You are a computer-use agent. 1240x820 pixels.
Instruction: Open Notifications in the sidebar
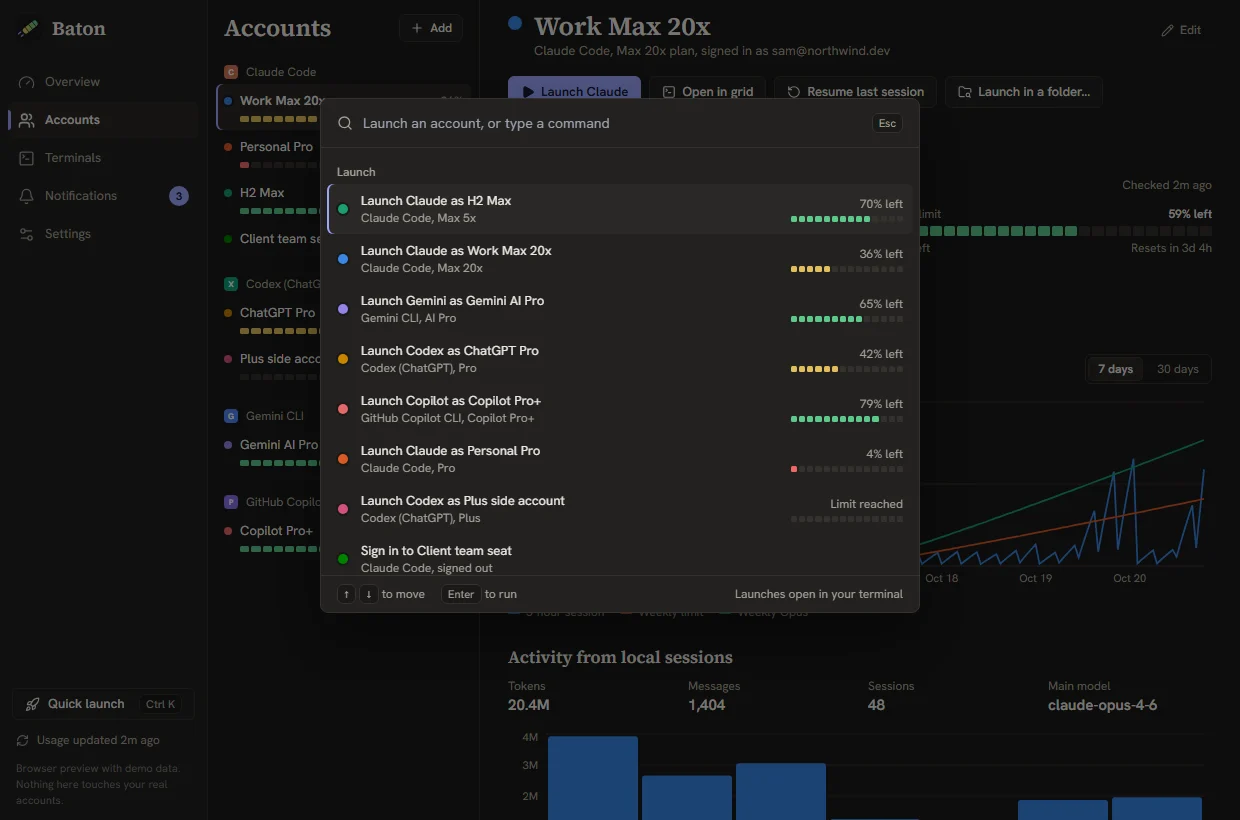[x=104, y=196]
